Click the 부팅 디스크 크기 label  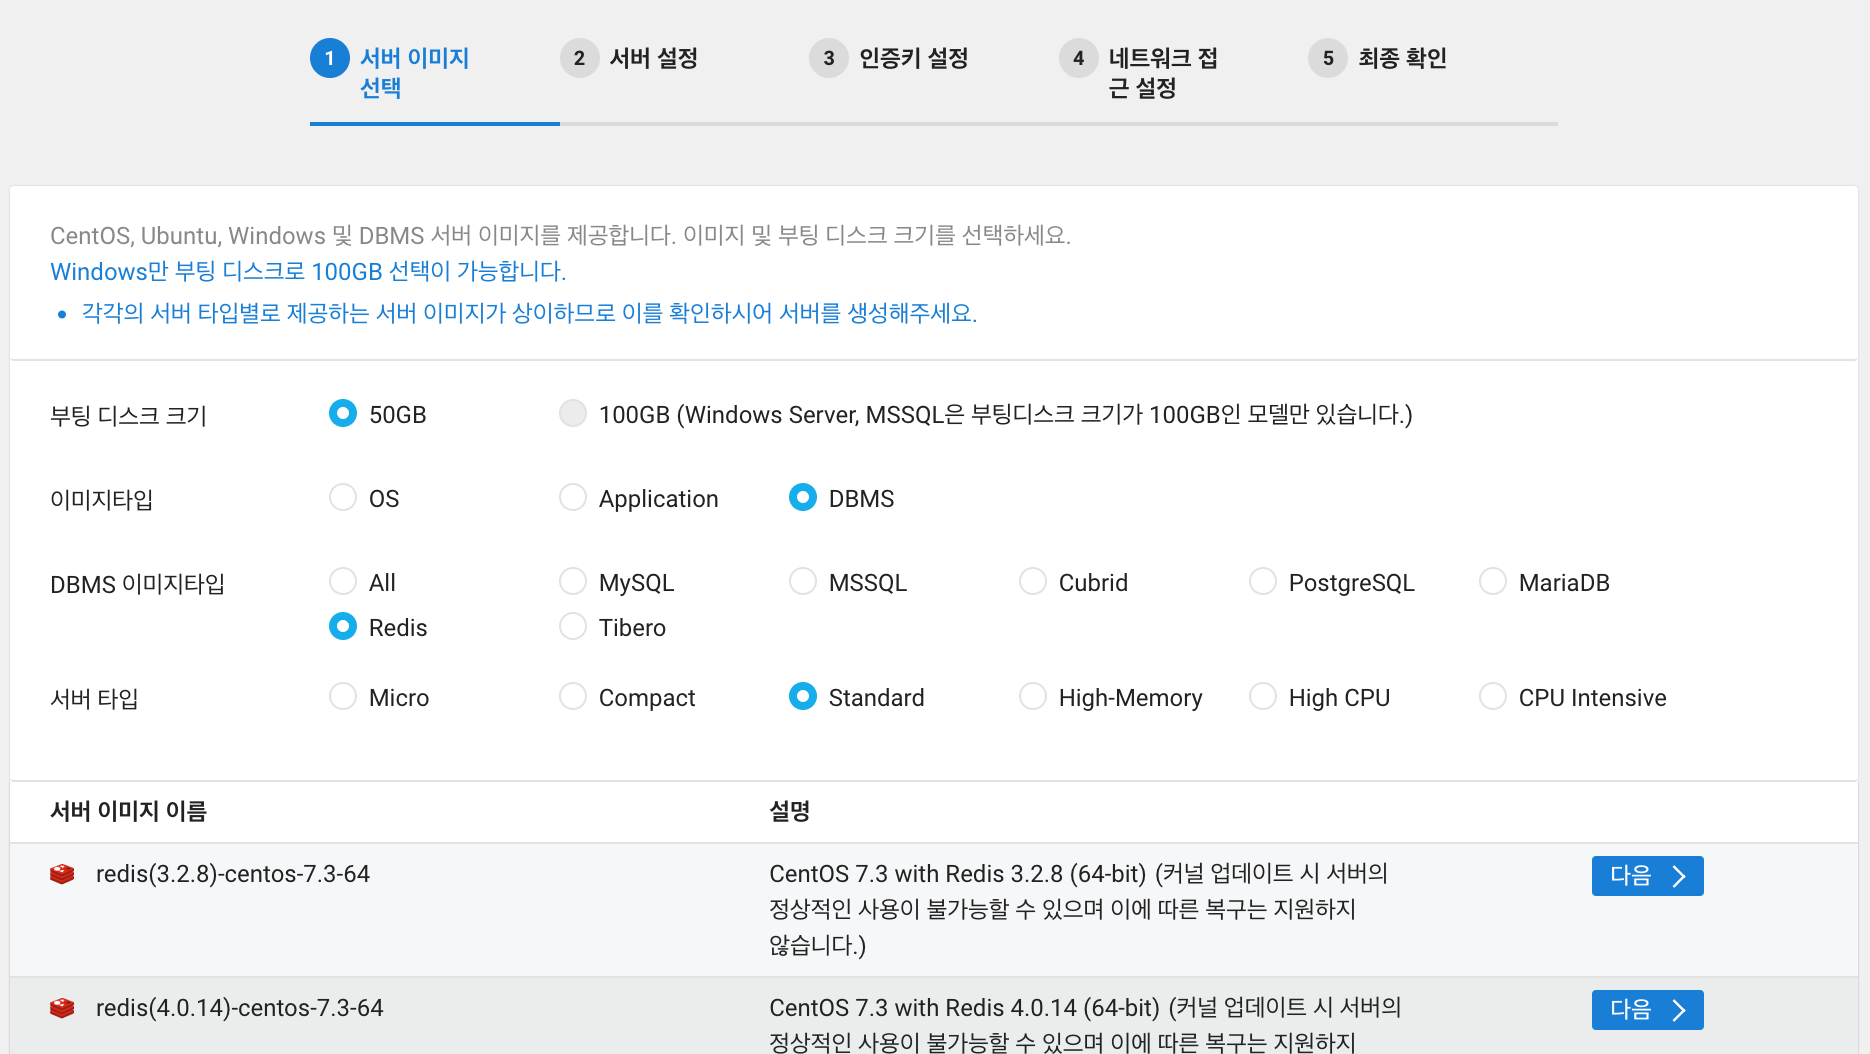129,415
